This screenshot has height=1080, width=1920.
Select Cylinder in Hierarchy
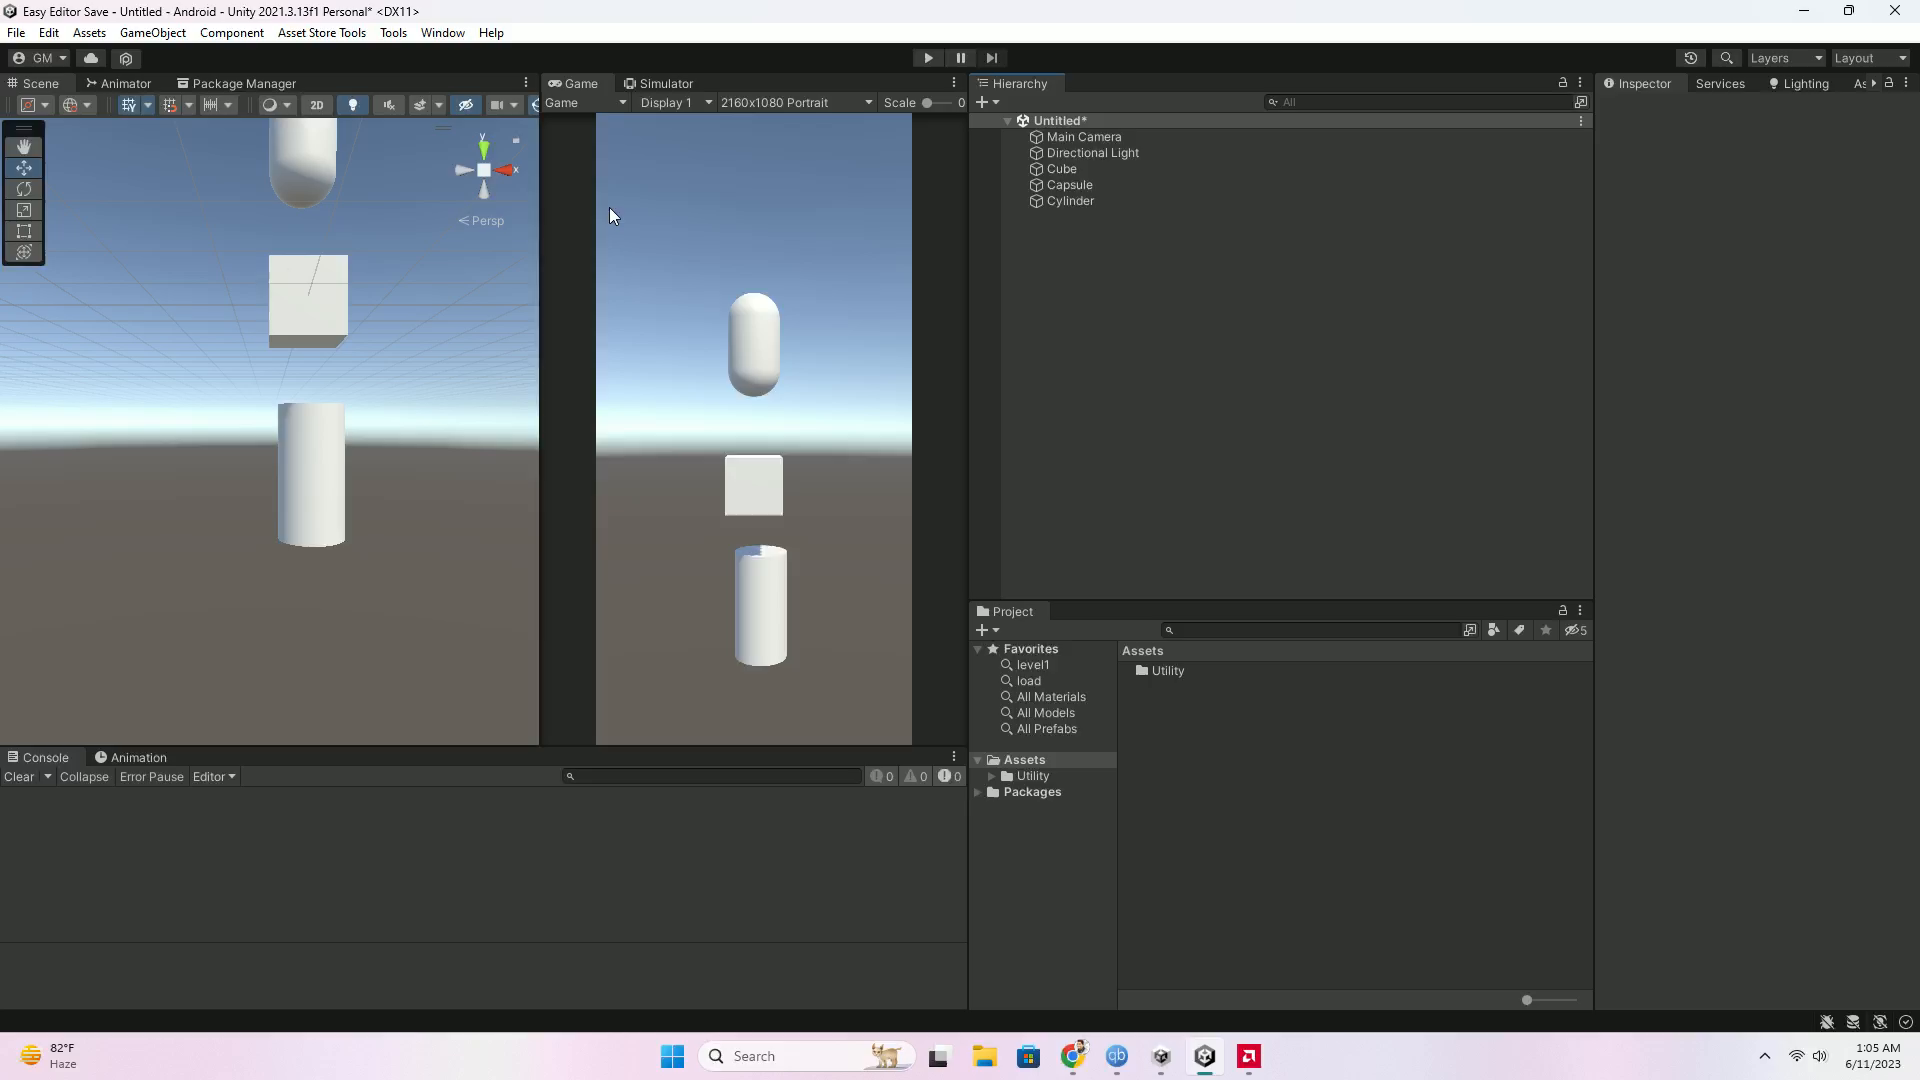pos(1070,201)
